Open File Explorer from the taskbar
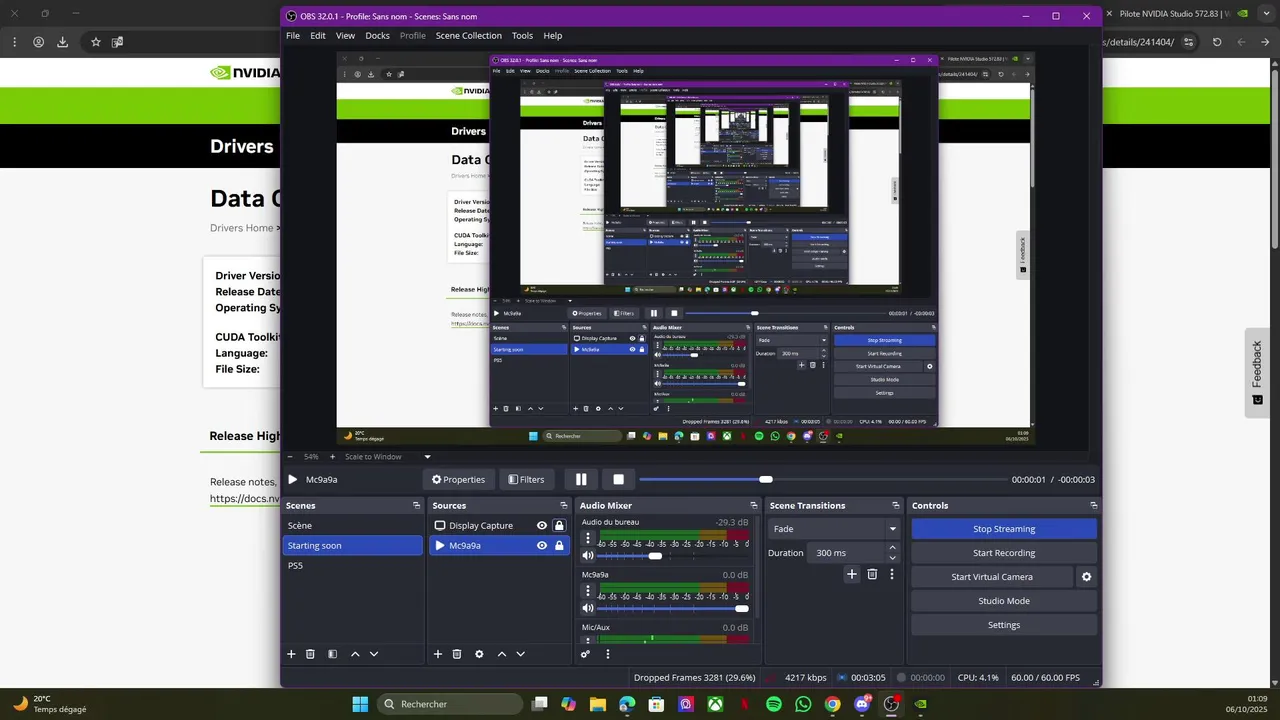Screen dimensions: 1280x720 click(598, 704)
